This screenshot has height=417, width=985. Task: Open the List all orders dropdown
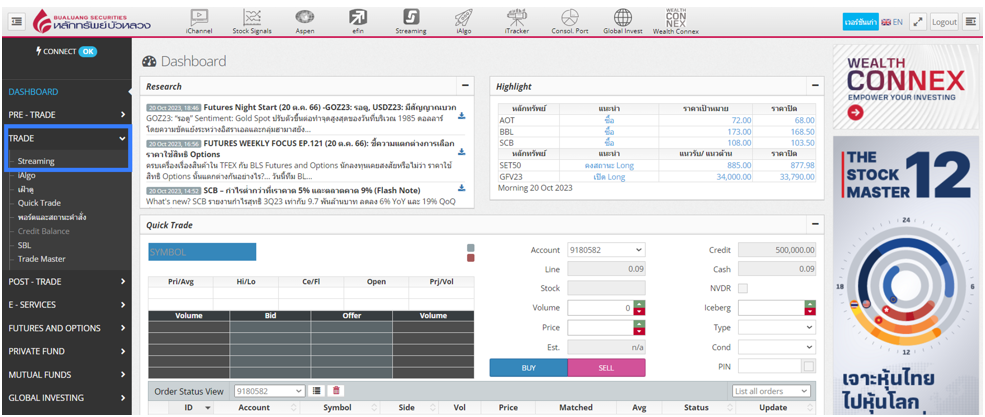tap(773, 391)
